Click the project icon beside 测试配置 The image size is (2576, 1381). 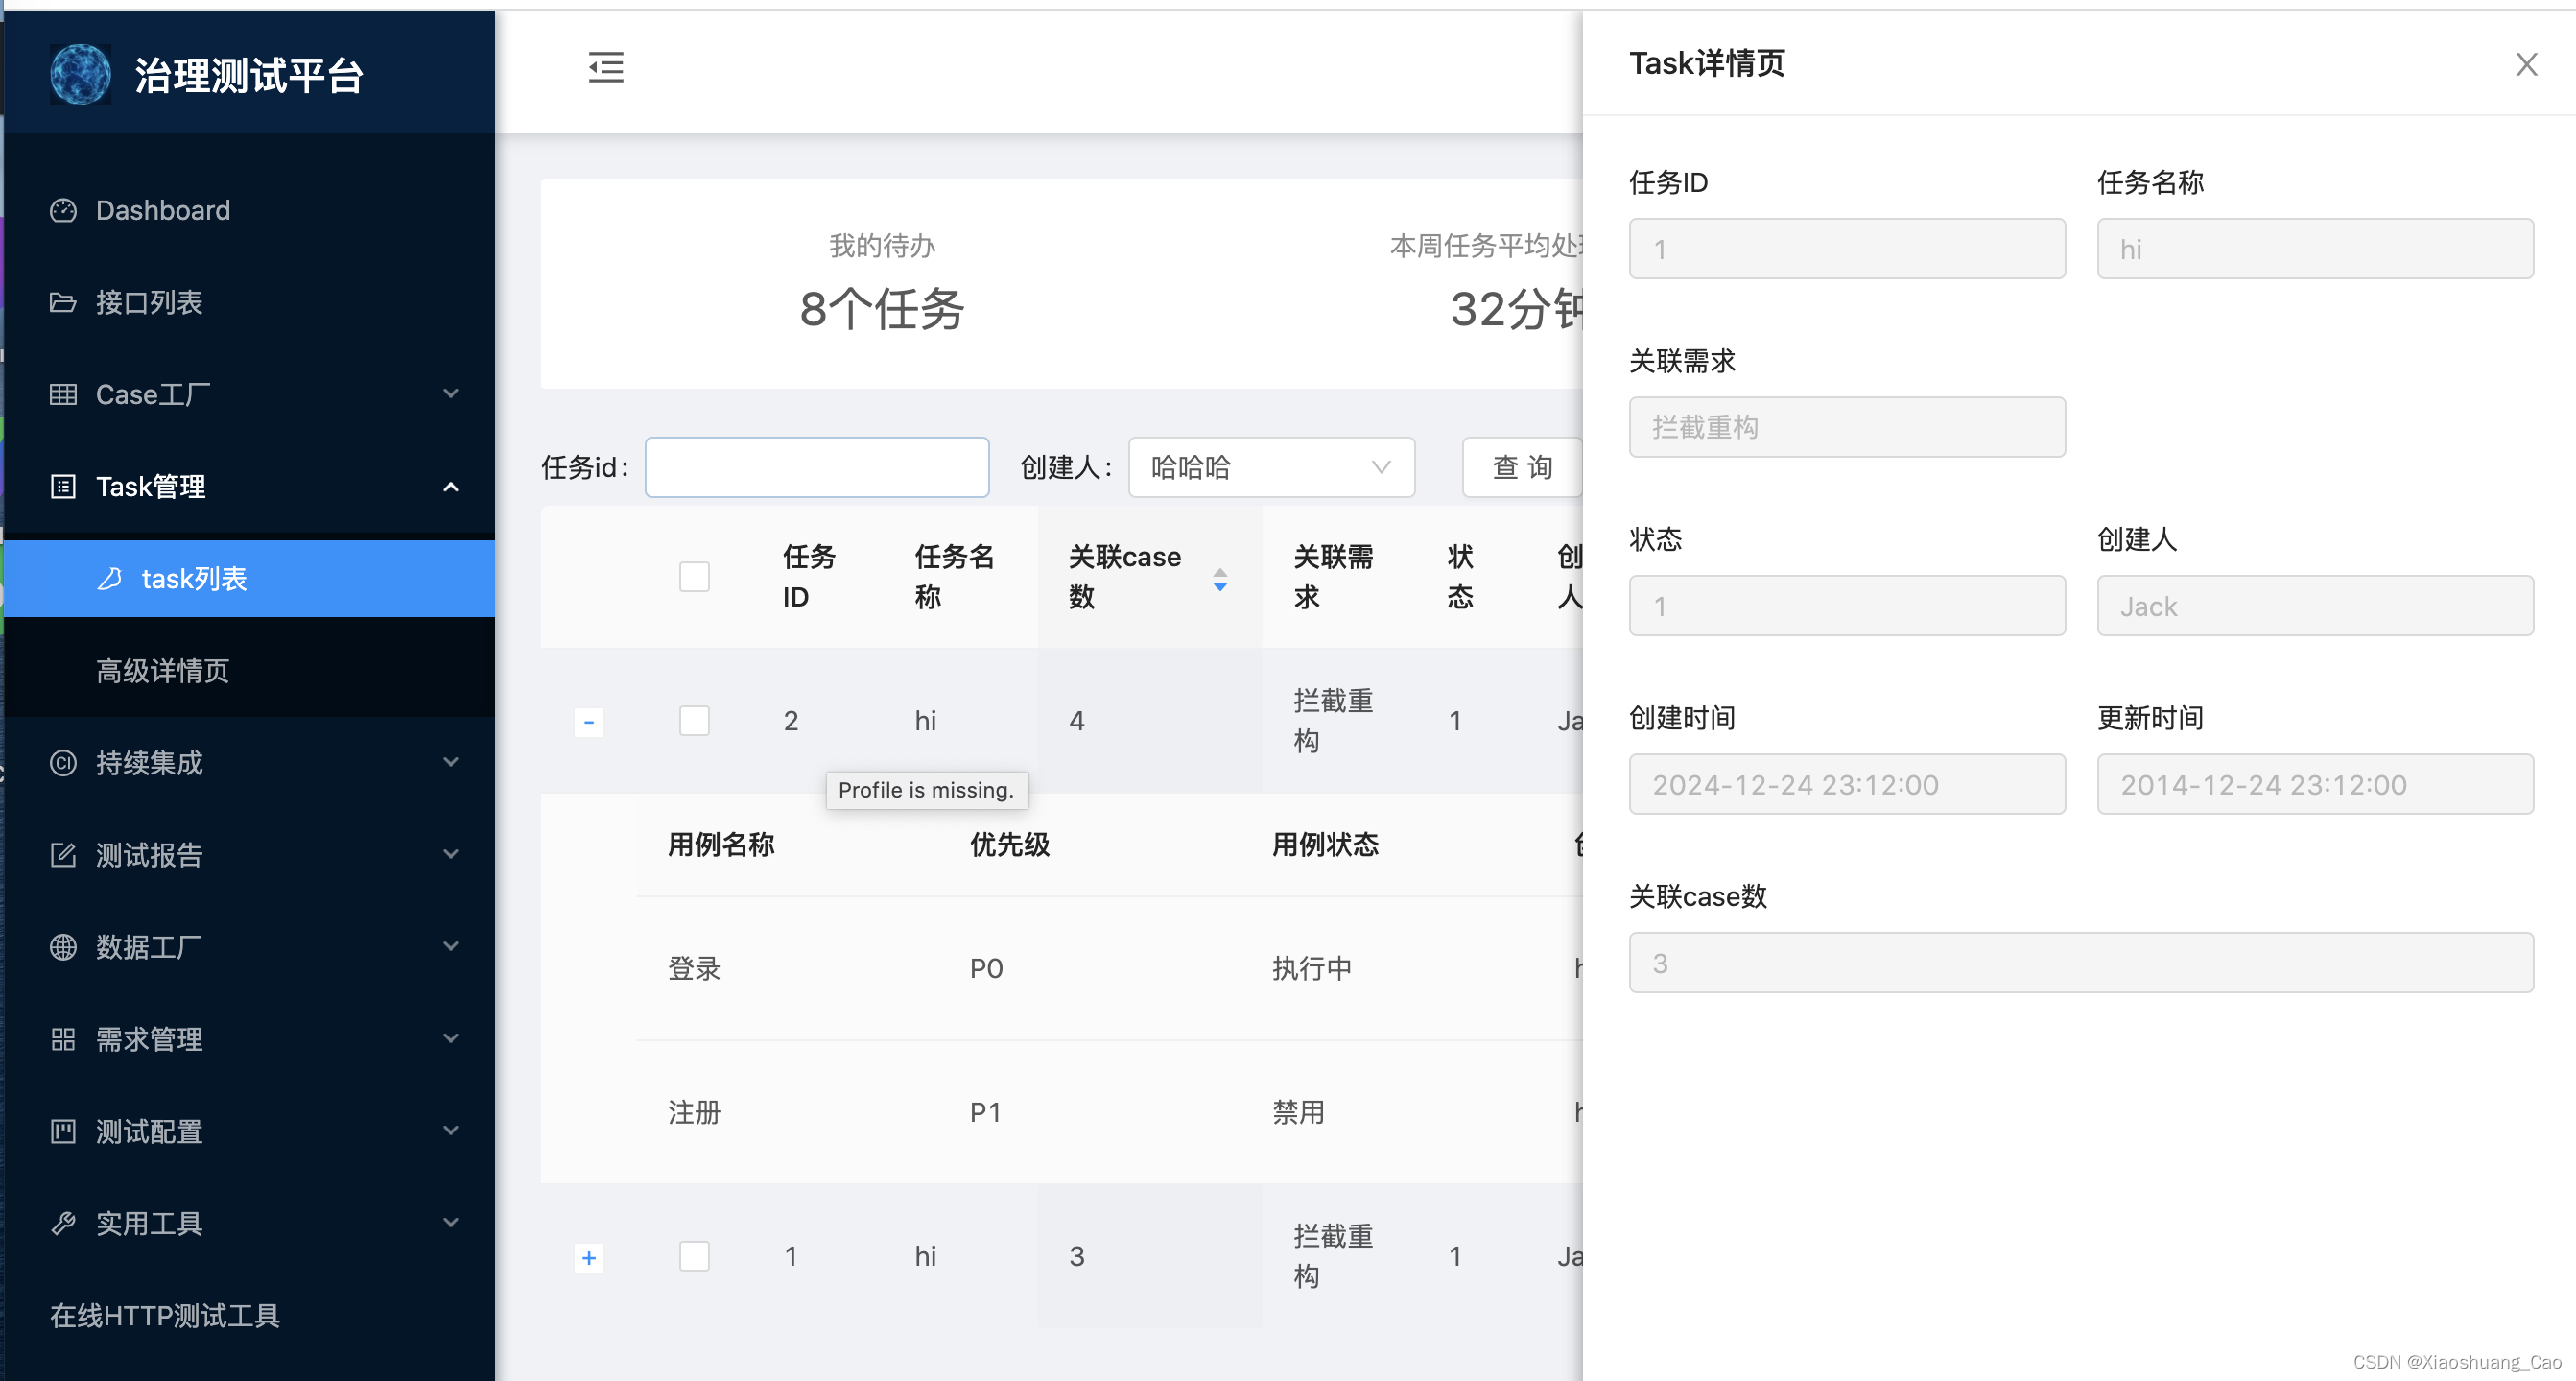[63, 1131]
